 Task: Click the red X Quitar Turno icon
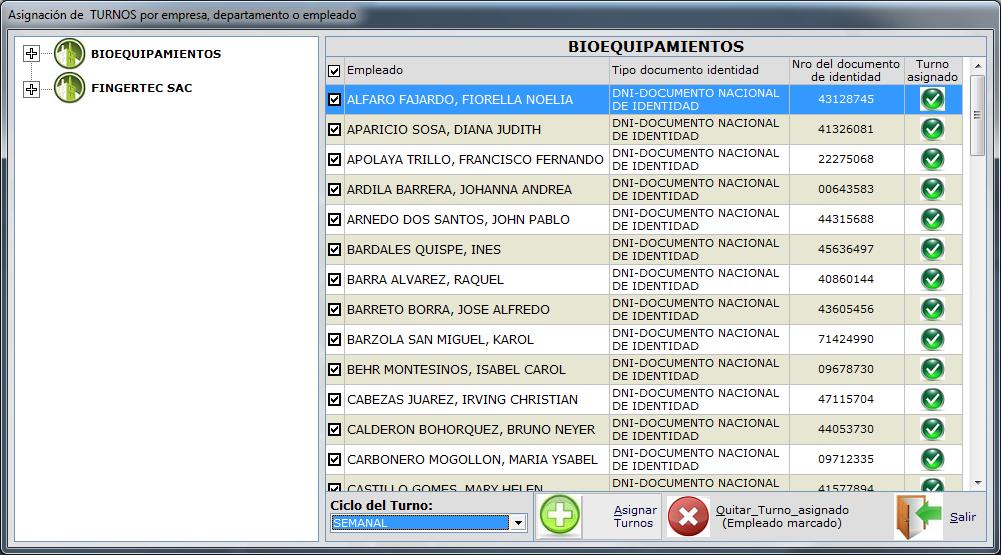[688, 516]
